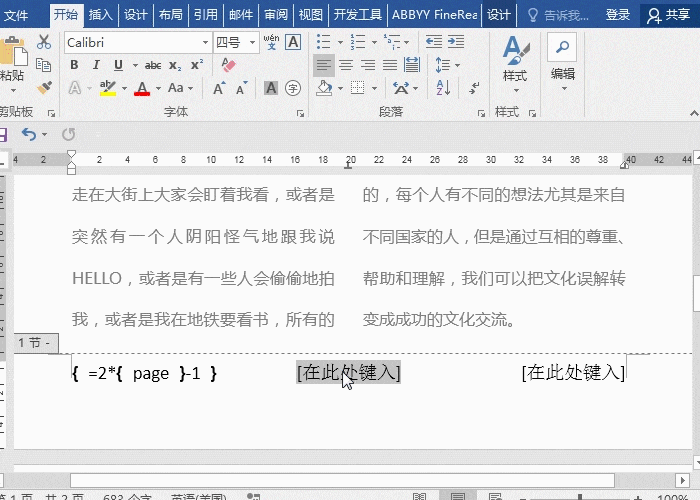Screen dimensions: 700x500
Task: Click the distributed alignment icon
Action: tap(412, 65)
